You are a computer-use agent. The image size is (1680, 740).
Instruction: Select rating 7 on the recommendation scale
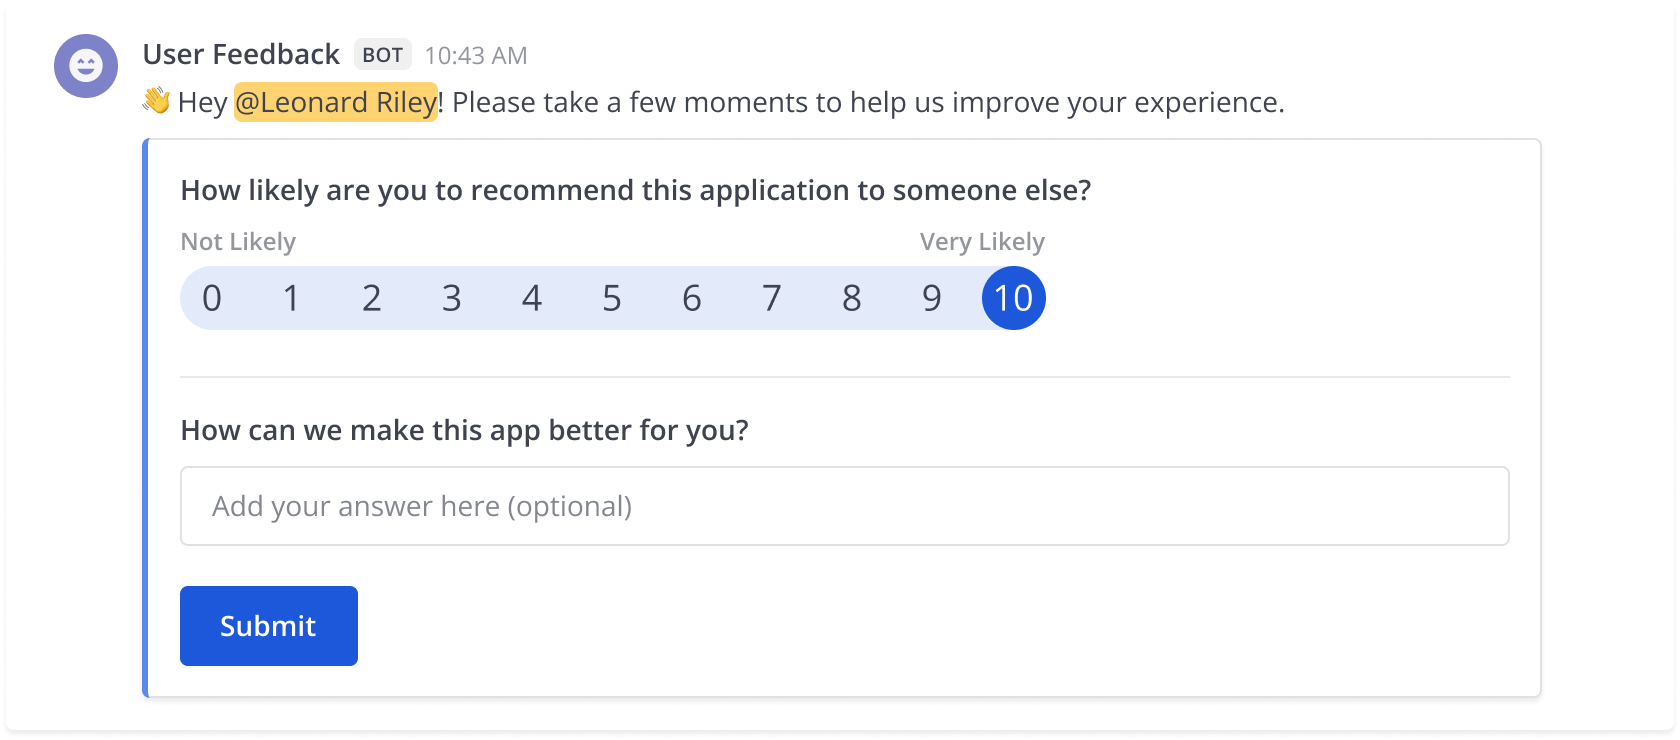(772, 297)
